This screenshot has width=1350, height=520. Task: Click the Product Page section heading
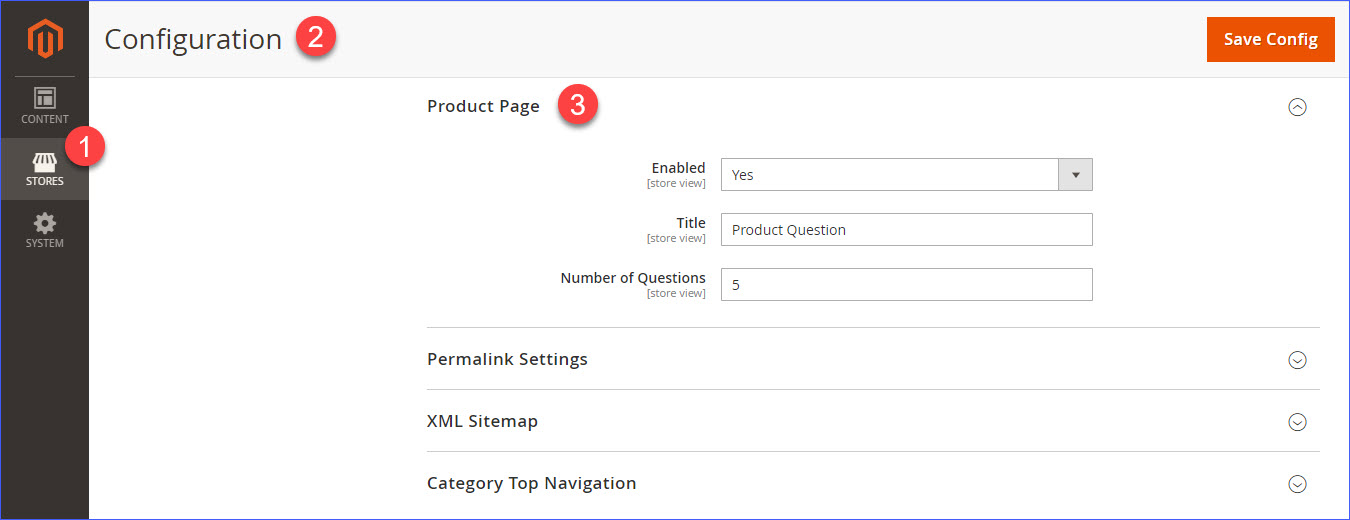483,106
